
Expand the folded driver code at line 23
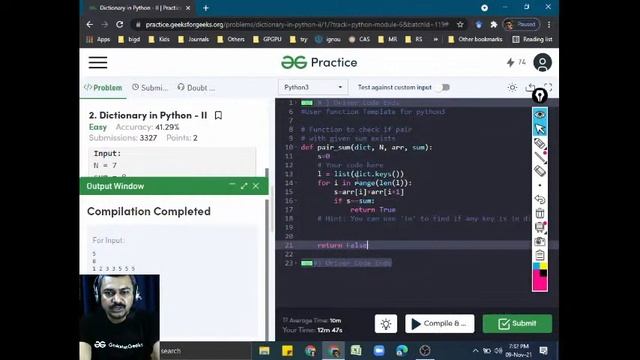(307, 263)
